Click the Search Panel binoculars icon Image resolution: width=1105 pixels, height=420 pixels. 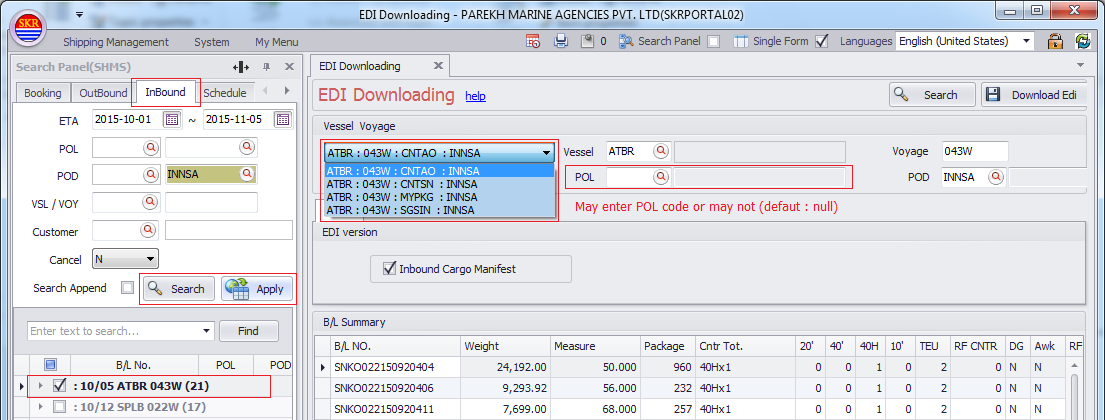pyautogui.click(x=626, y=42)
